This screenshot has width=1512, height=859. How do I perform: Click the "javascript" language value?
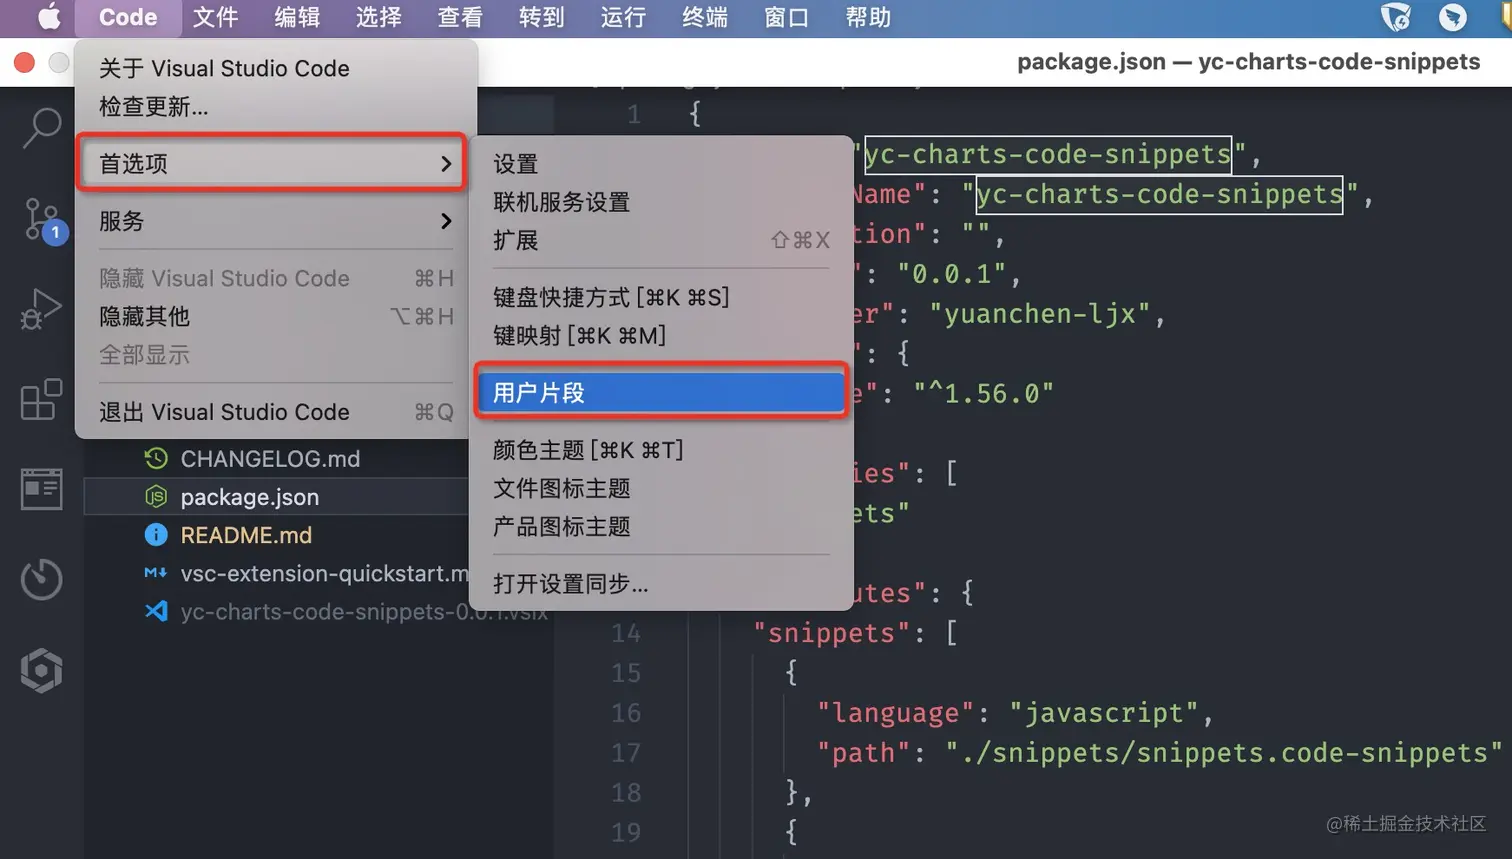pos(1104,713)
